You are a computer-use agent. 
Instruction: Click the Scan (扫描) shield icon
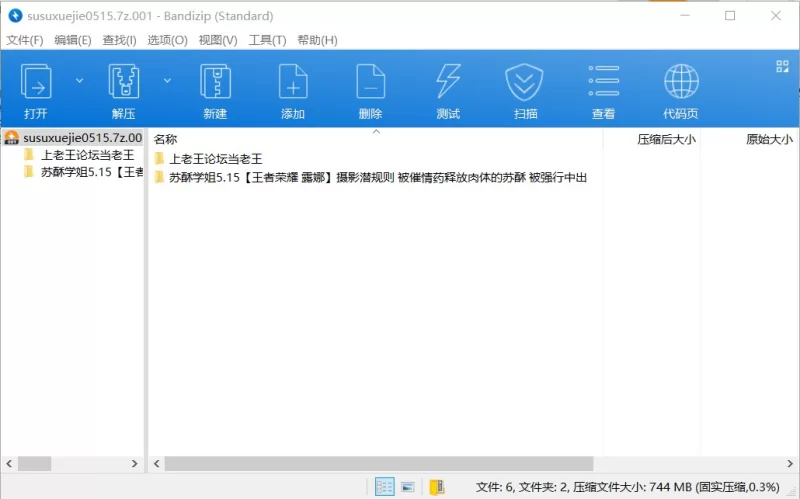pos(524,82)
